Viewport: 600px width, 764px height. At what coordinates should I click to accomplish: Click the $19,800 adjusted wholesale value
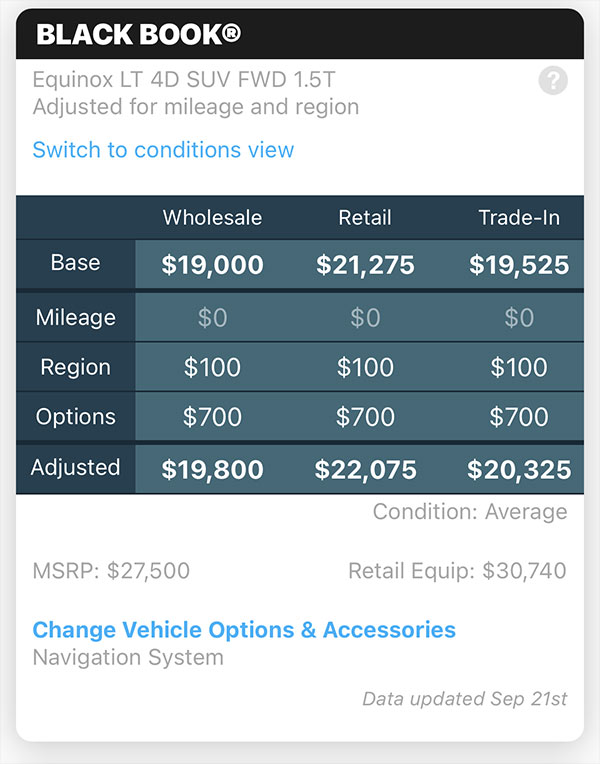pyautogui.click(x=212, y=469)
